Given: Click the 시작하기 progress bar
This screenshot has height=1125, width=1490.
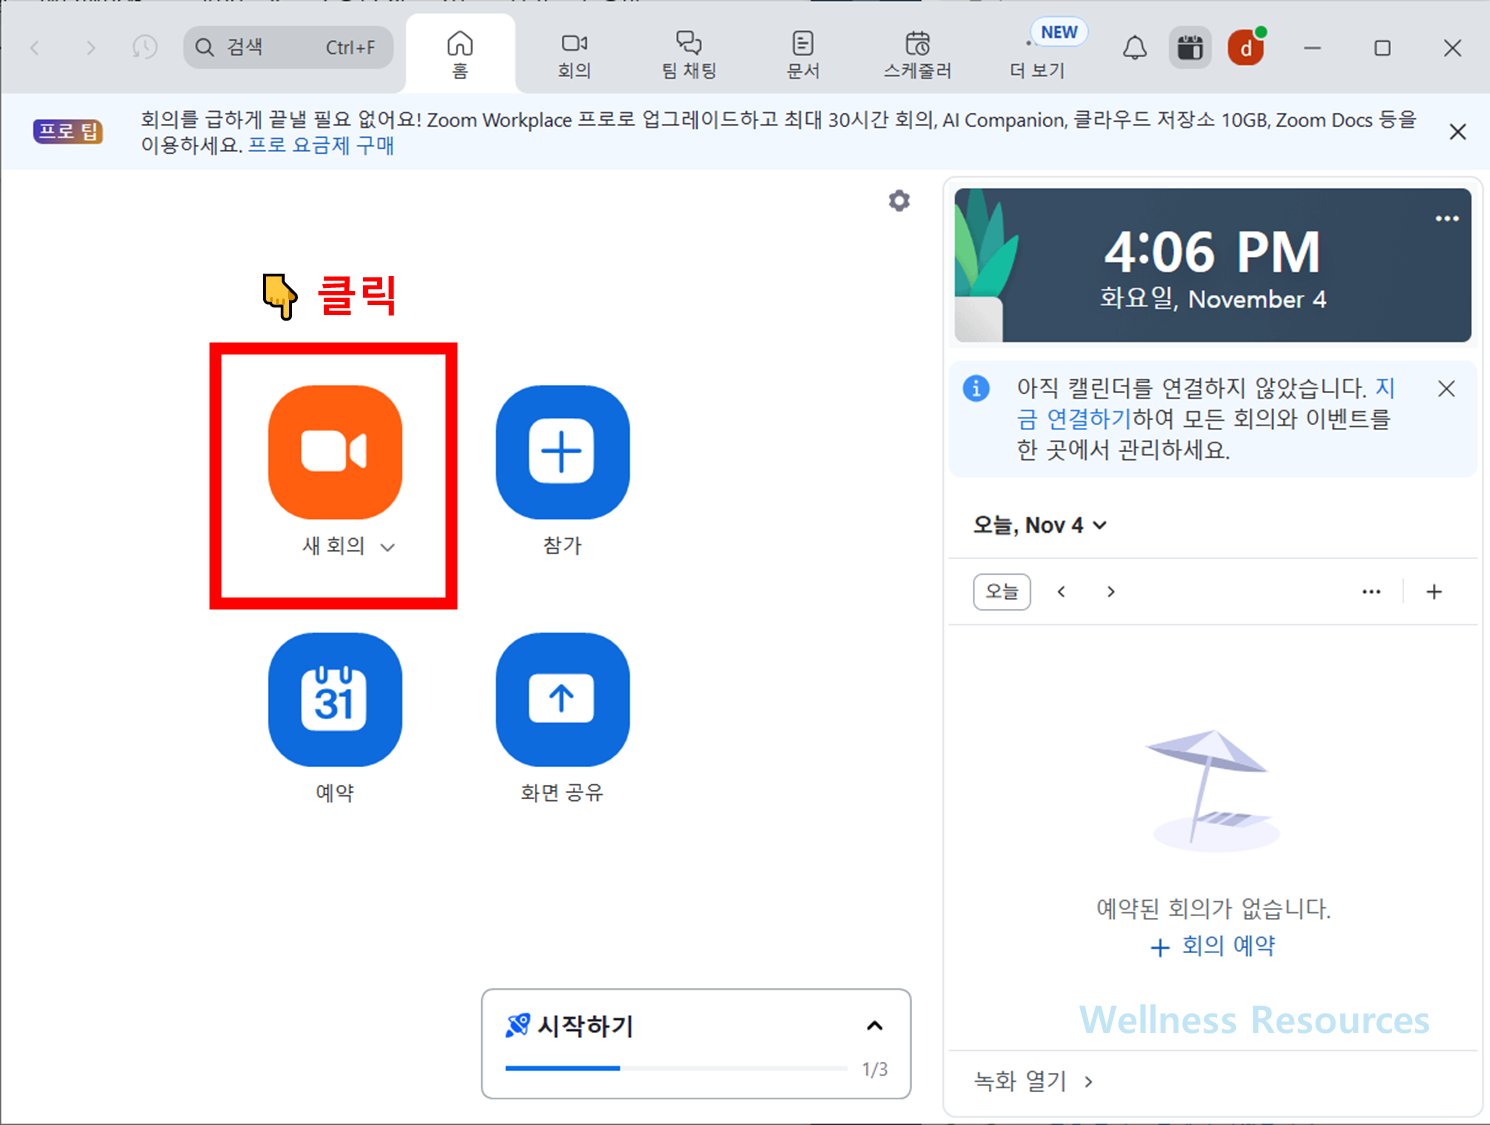Looking at the screenshot, I should tap(676, 1068).
